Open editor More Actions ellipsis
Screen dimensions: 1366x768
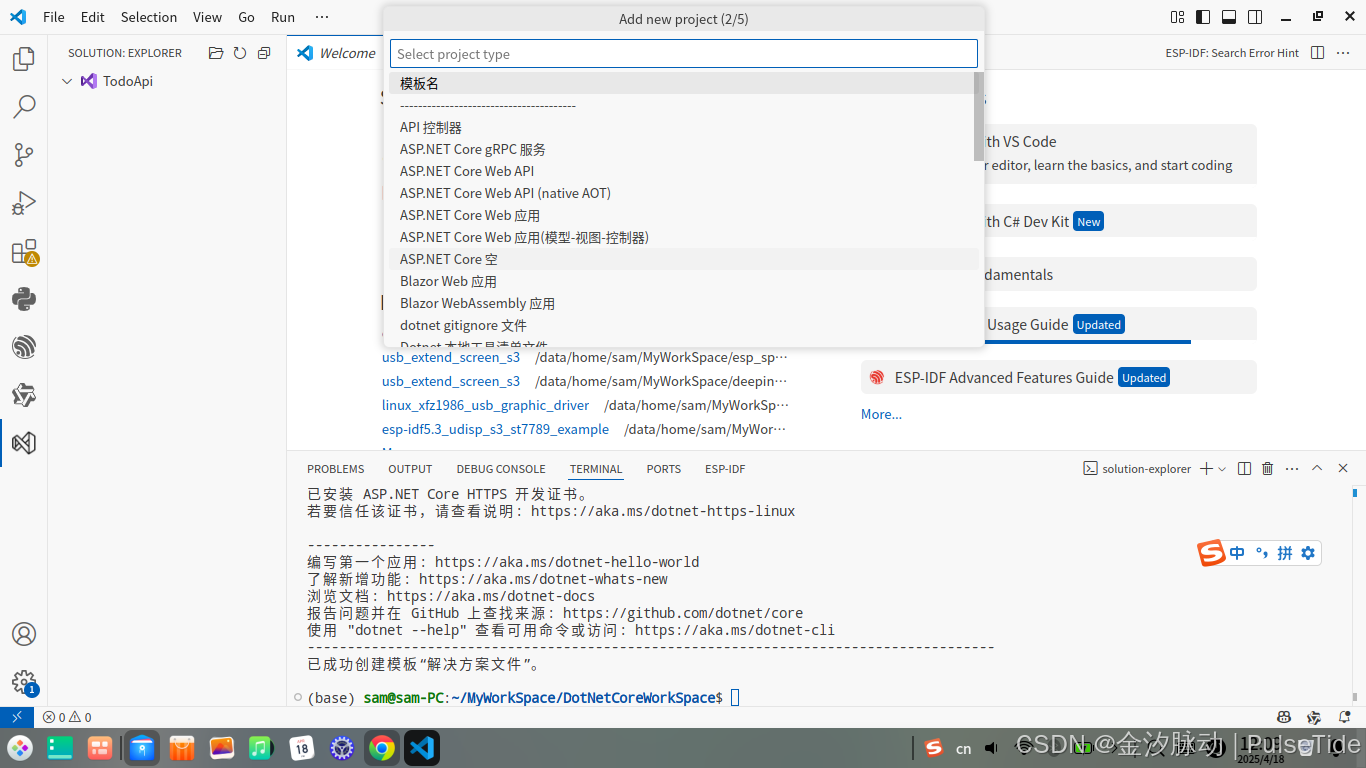1343,53
